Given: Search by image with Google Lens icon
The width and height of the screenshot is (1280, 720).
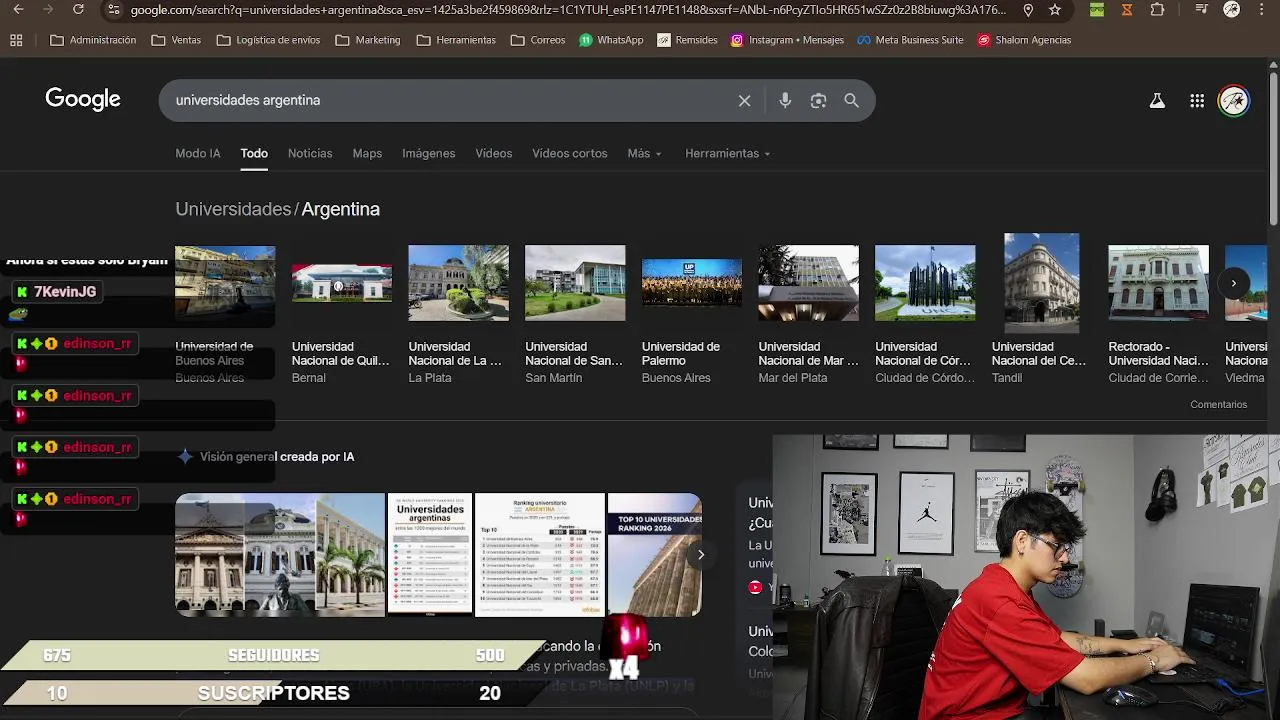Looking at the screenshot, I should [x=818, y=100].
